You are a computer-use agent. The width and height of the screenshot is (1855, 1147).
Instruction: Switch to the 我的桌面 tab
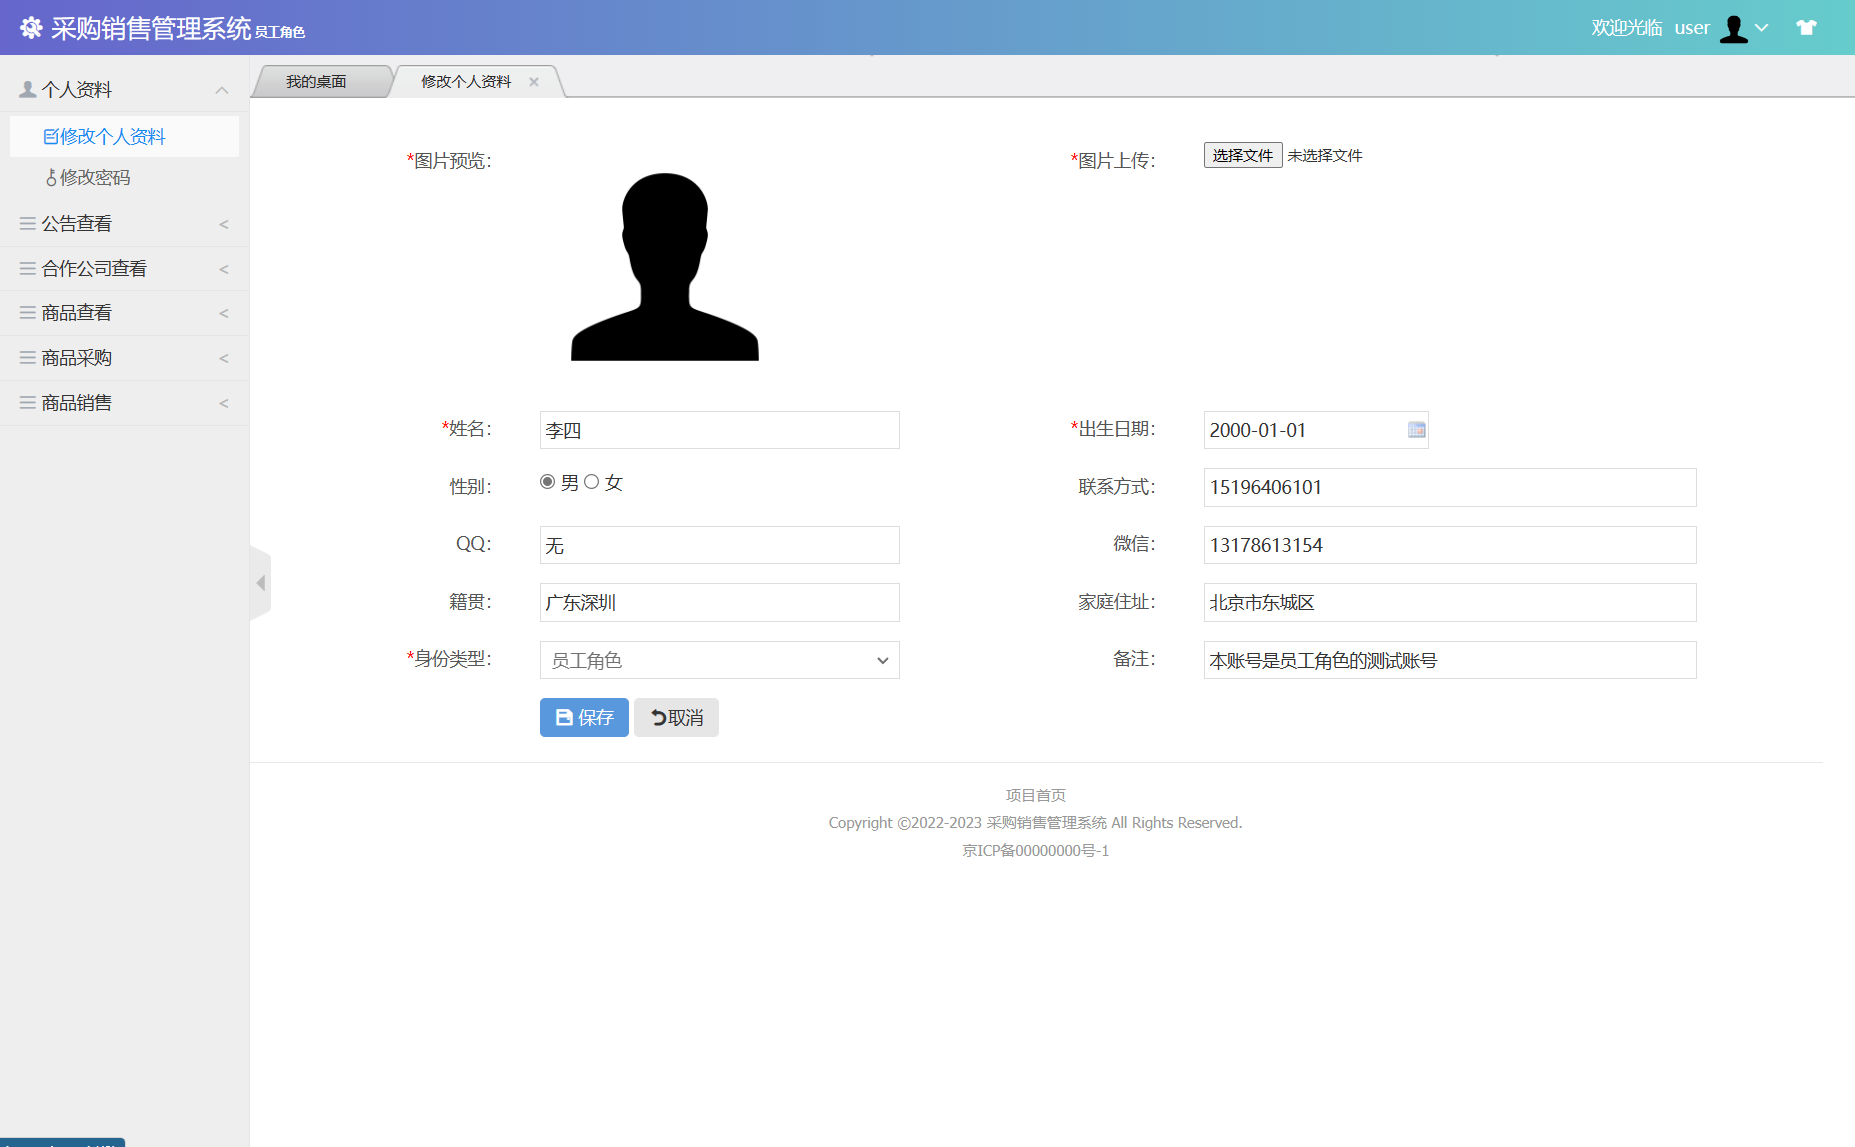[316, 81]
